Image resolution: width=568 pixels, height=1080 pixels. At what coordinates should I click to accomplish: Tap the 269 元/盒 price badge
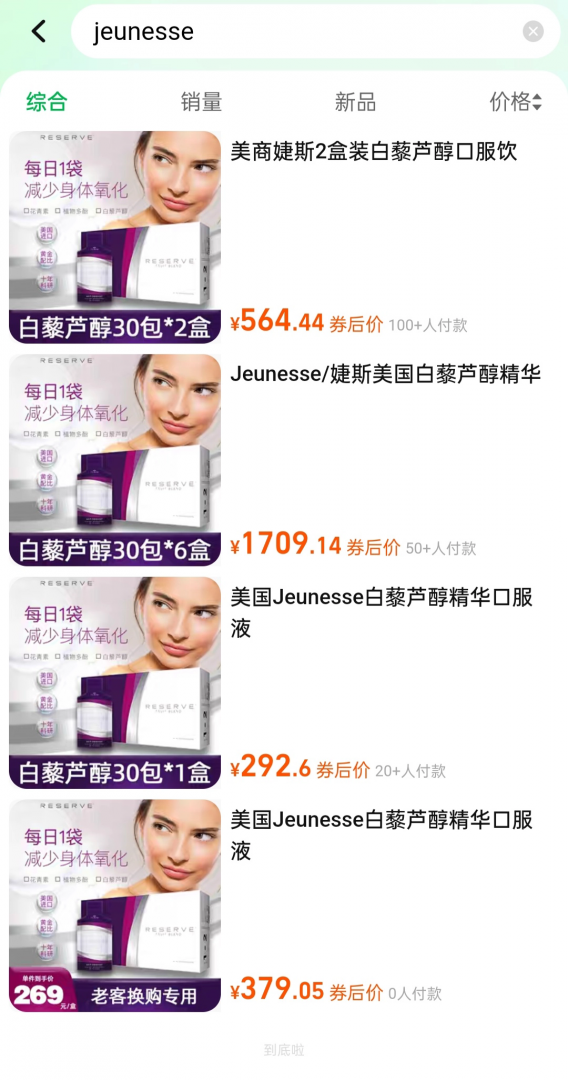point(43,992)
